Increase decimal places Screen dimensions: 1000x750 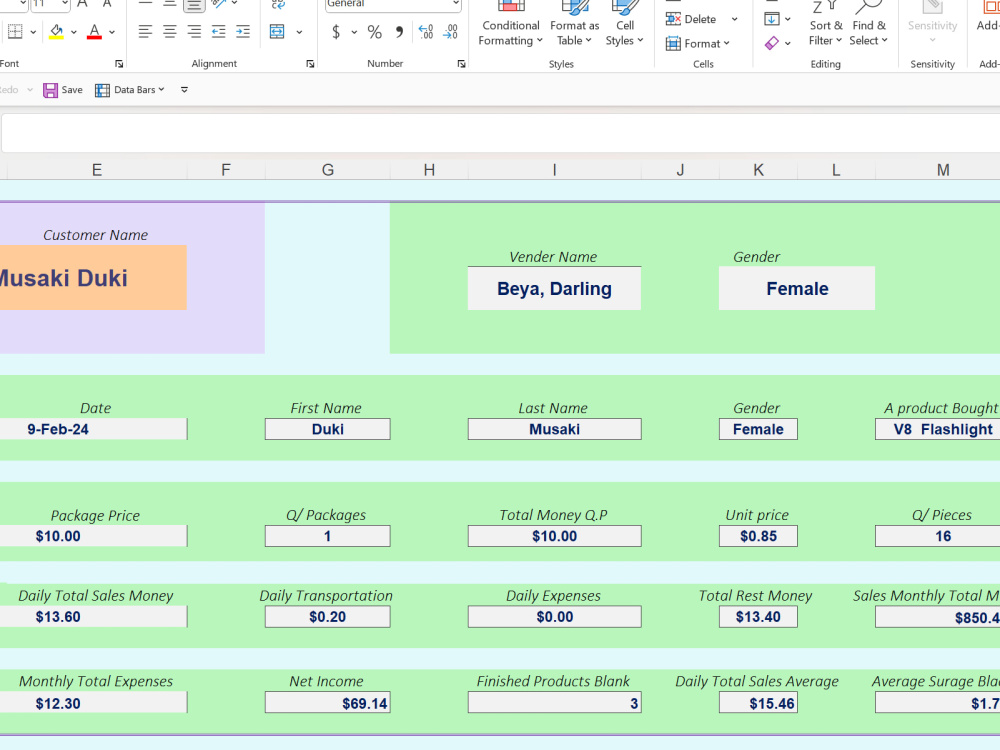[425, 31]
